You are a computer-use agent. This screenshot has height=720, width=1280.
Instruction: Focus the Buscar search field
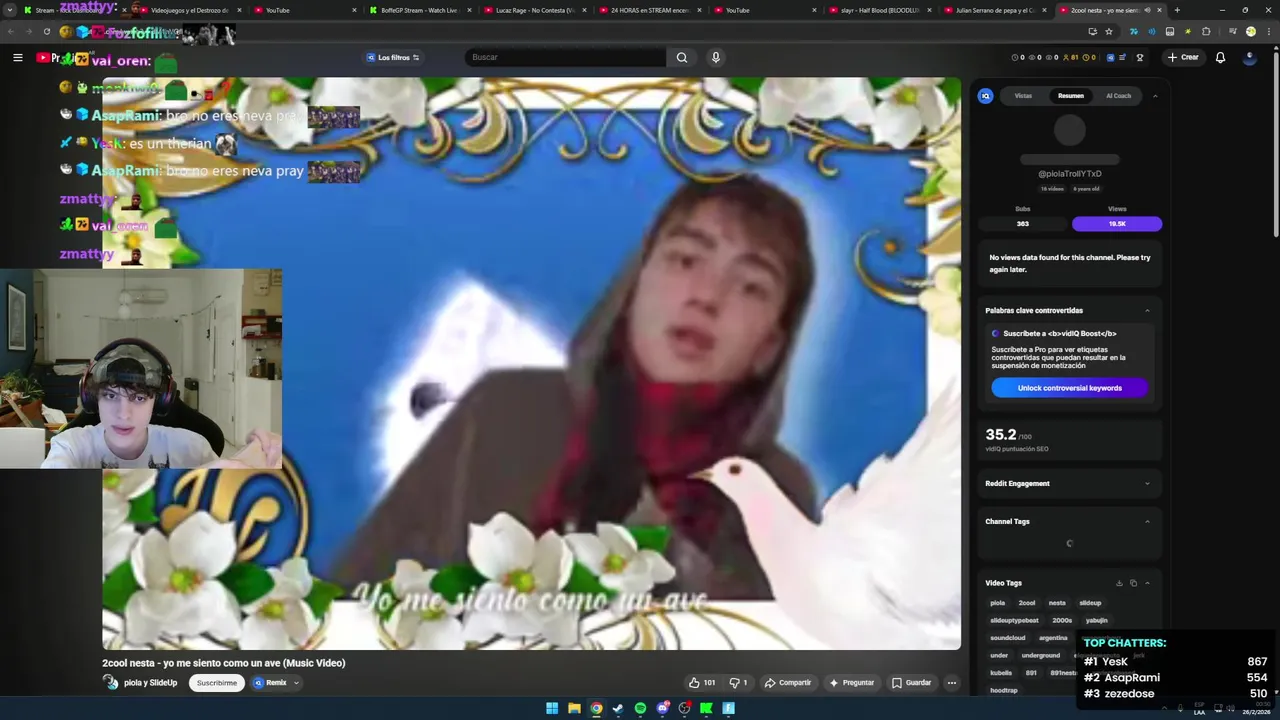[x=565, y=57]
